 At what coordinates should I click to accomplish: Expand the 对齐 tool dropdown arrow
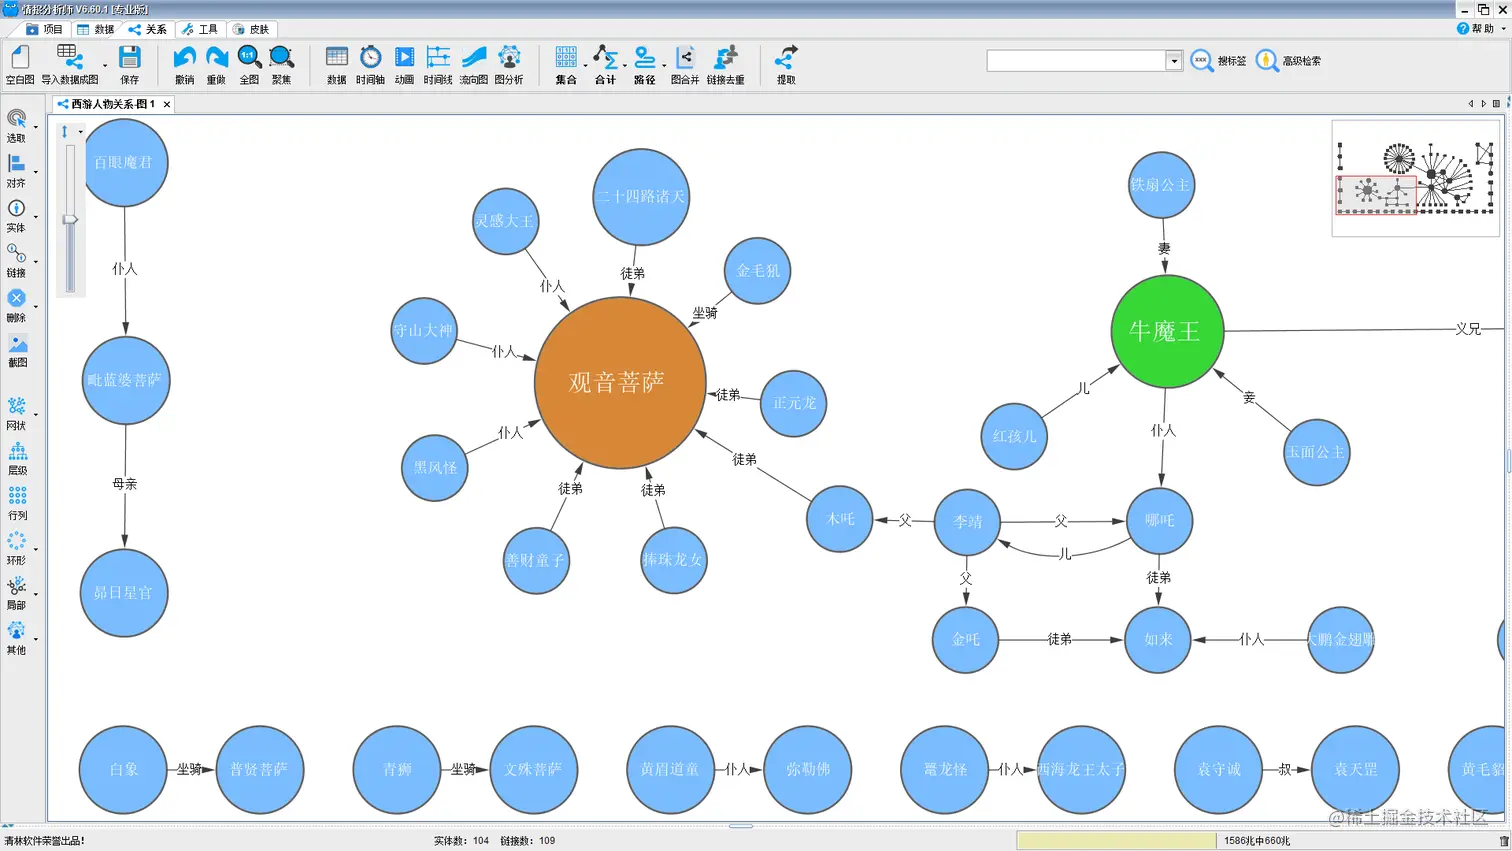pyautogui.click(x=36, y=172)
